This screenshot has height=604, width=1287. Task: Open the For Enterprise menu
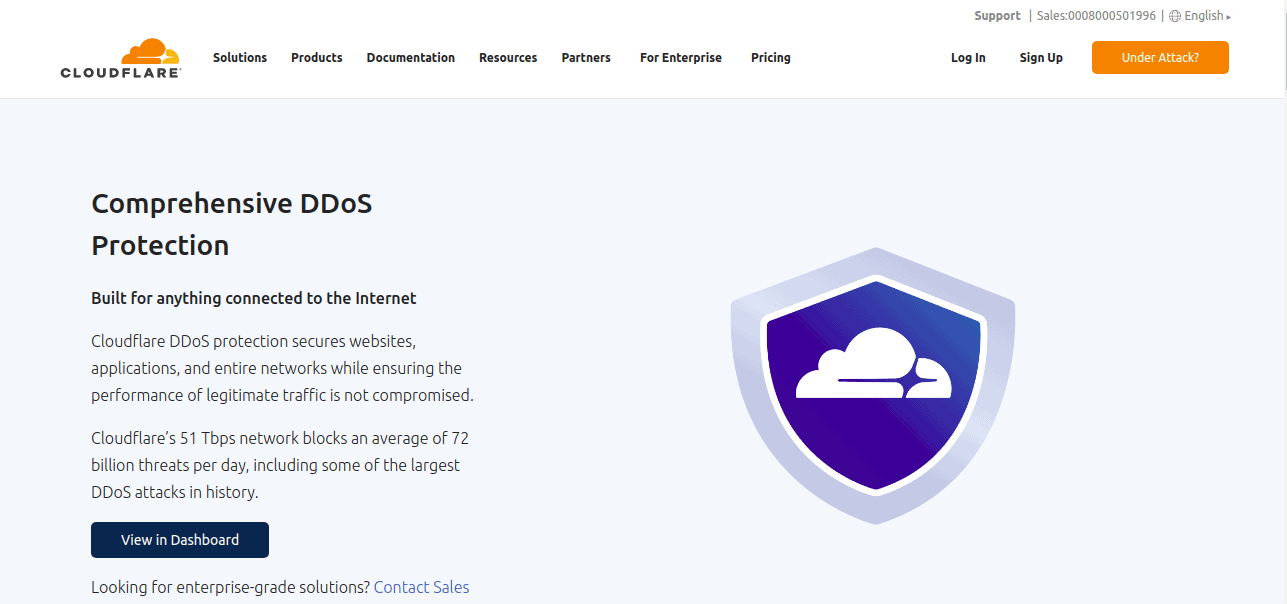[681, 58]
